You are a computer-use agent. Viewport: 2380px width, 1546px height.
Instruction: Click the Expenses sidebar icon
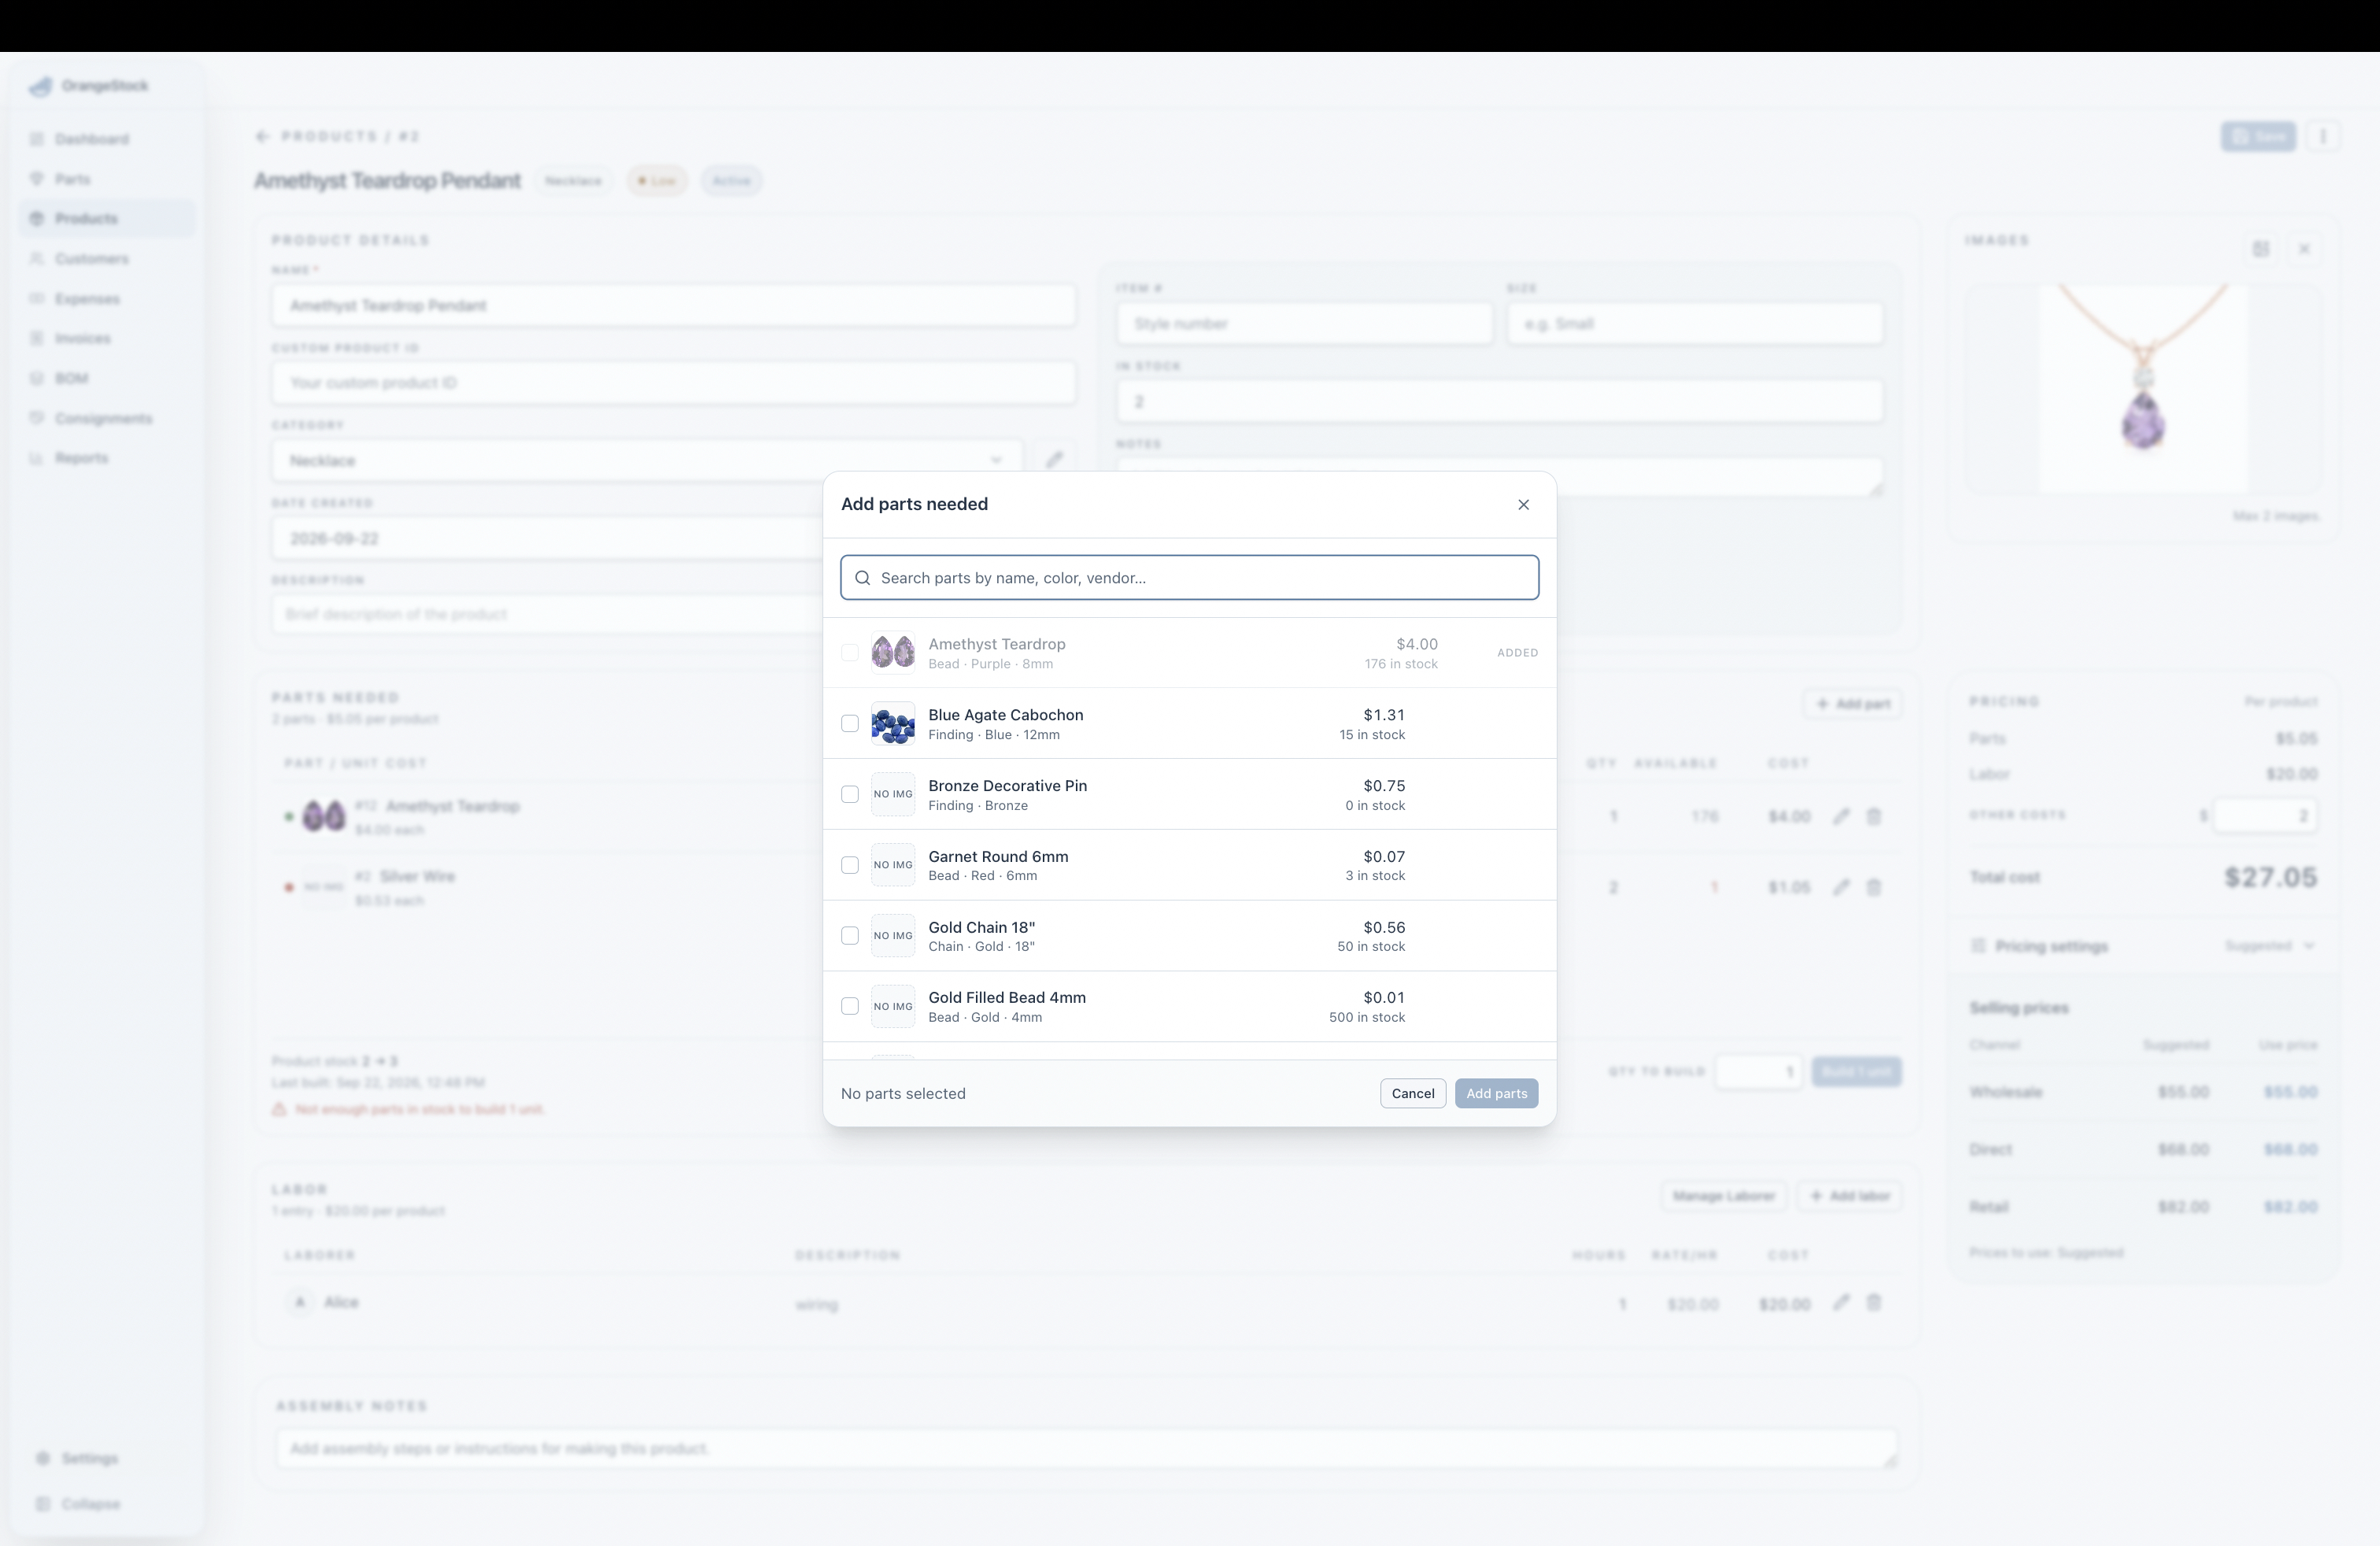37,299
